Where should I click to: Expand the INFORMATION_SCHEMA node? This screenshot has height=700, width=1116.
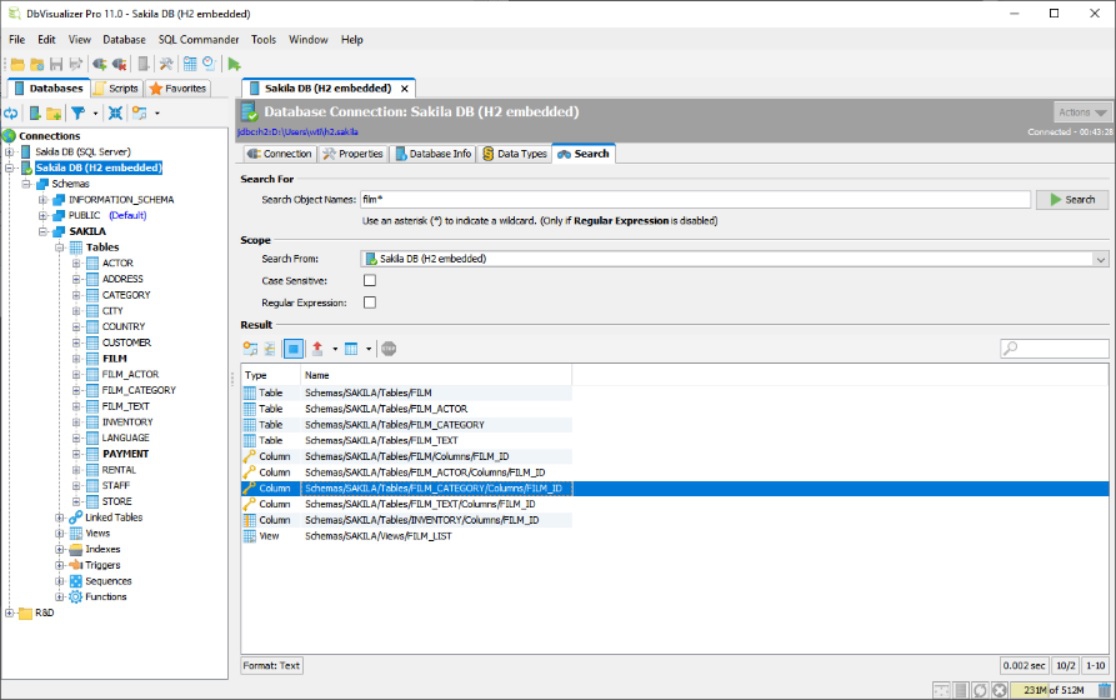click(43, 200)
